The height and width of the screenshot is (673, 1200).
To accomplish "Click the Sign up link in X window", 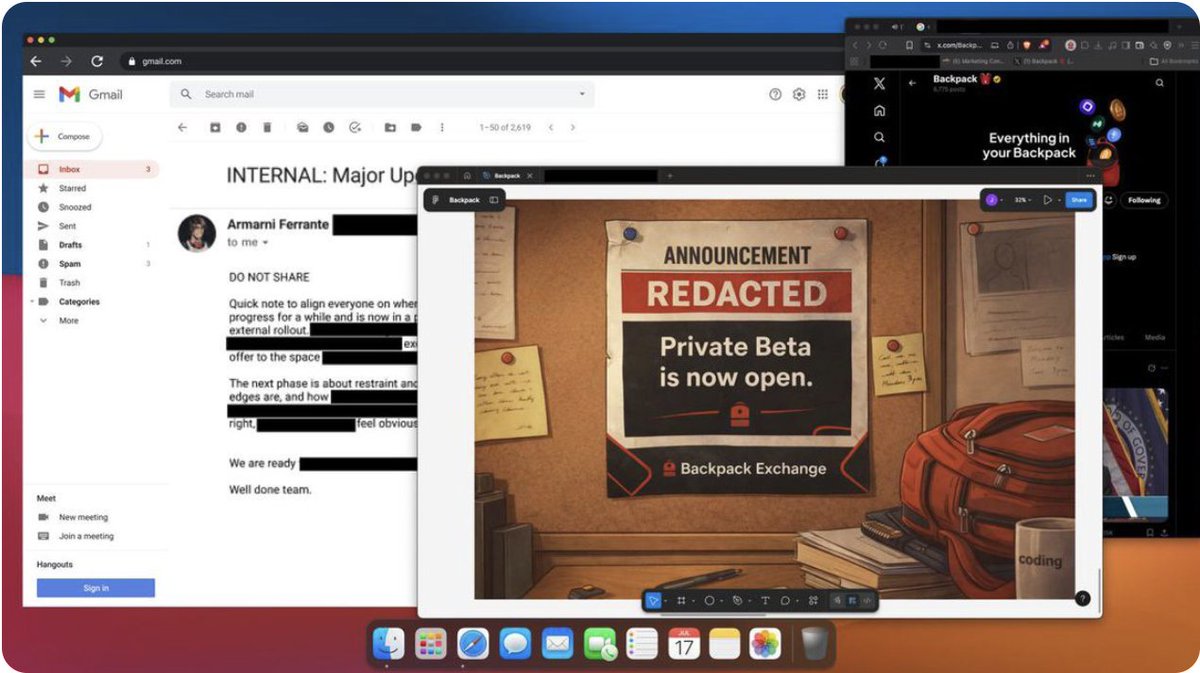I will click(1124, 257).
